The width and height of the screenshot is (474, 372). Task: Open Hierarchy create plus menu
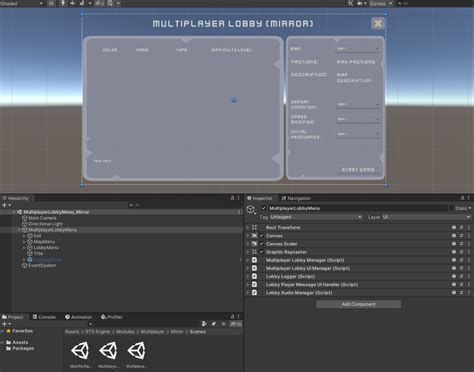[6, 205]
